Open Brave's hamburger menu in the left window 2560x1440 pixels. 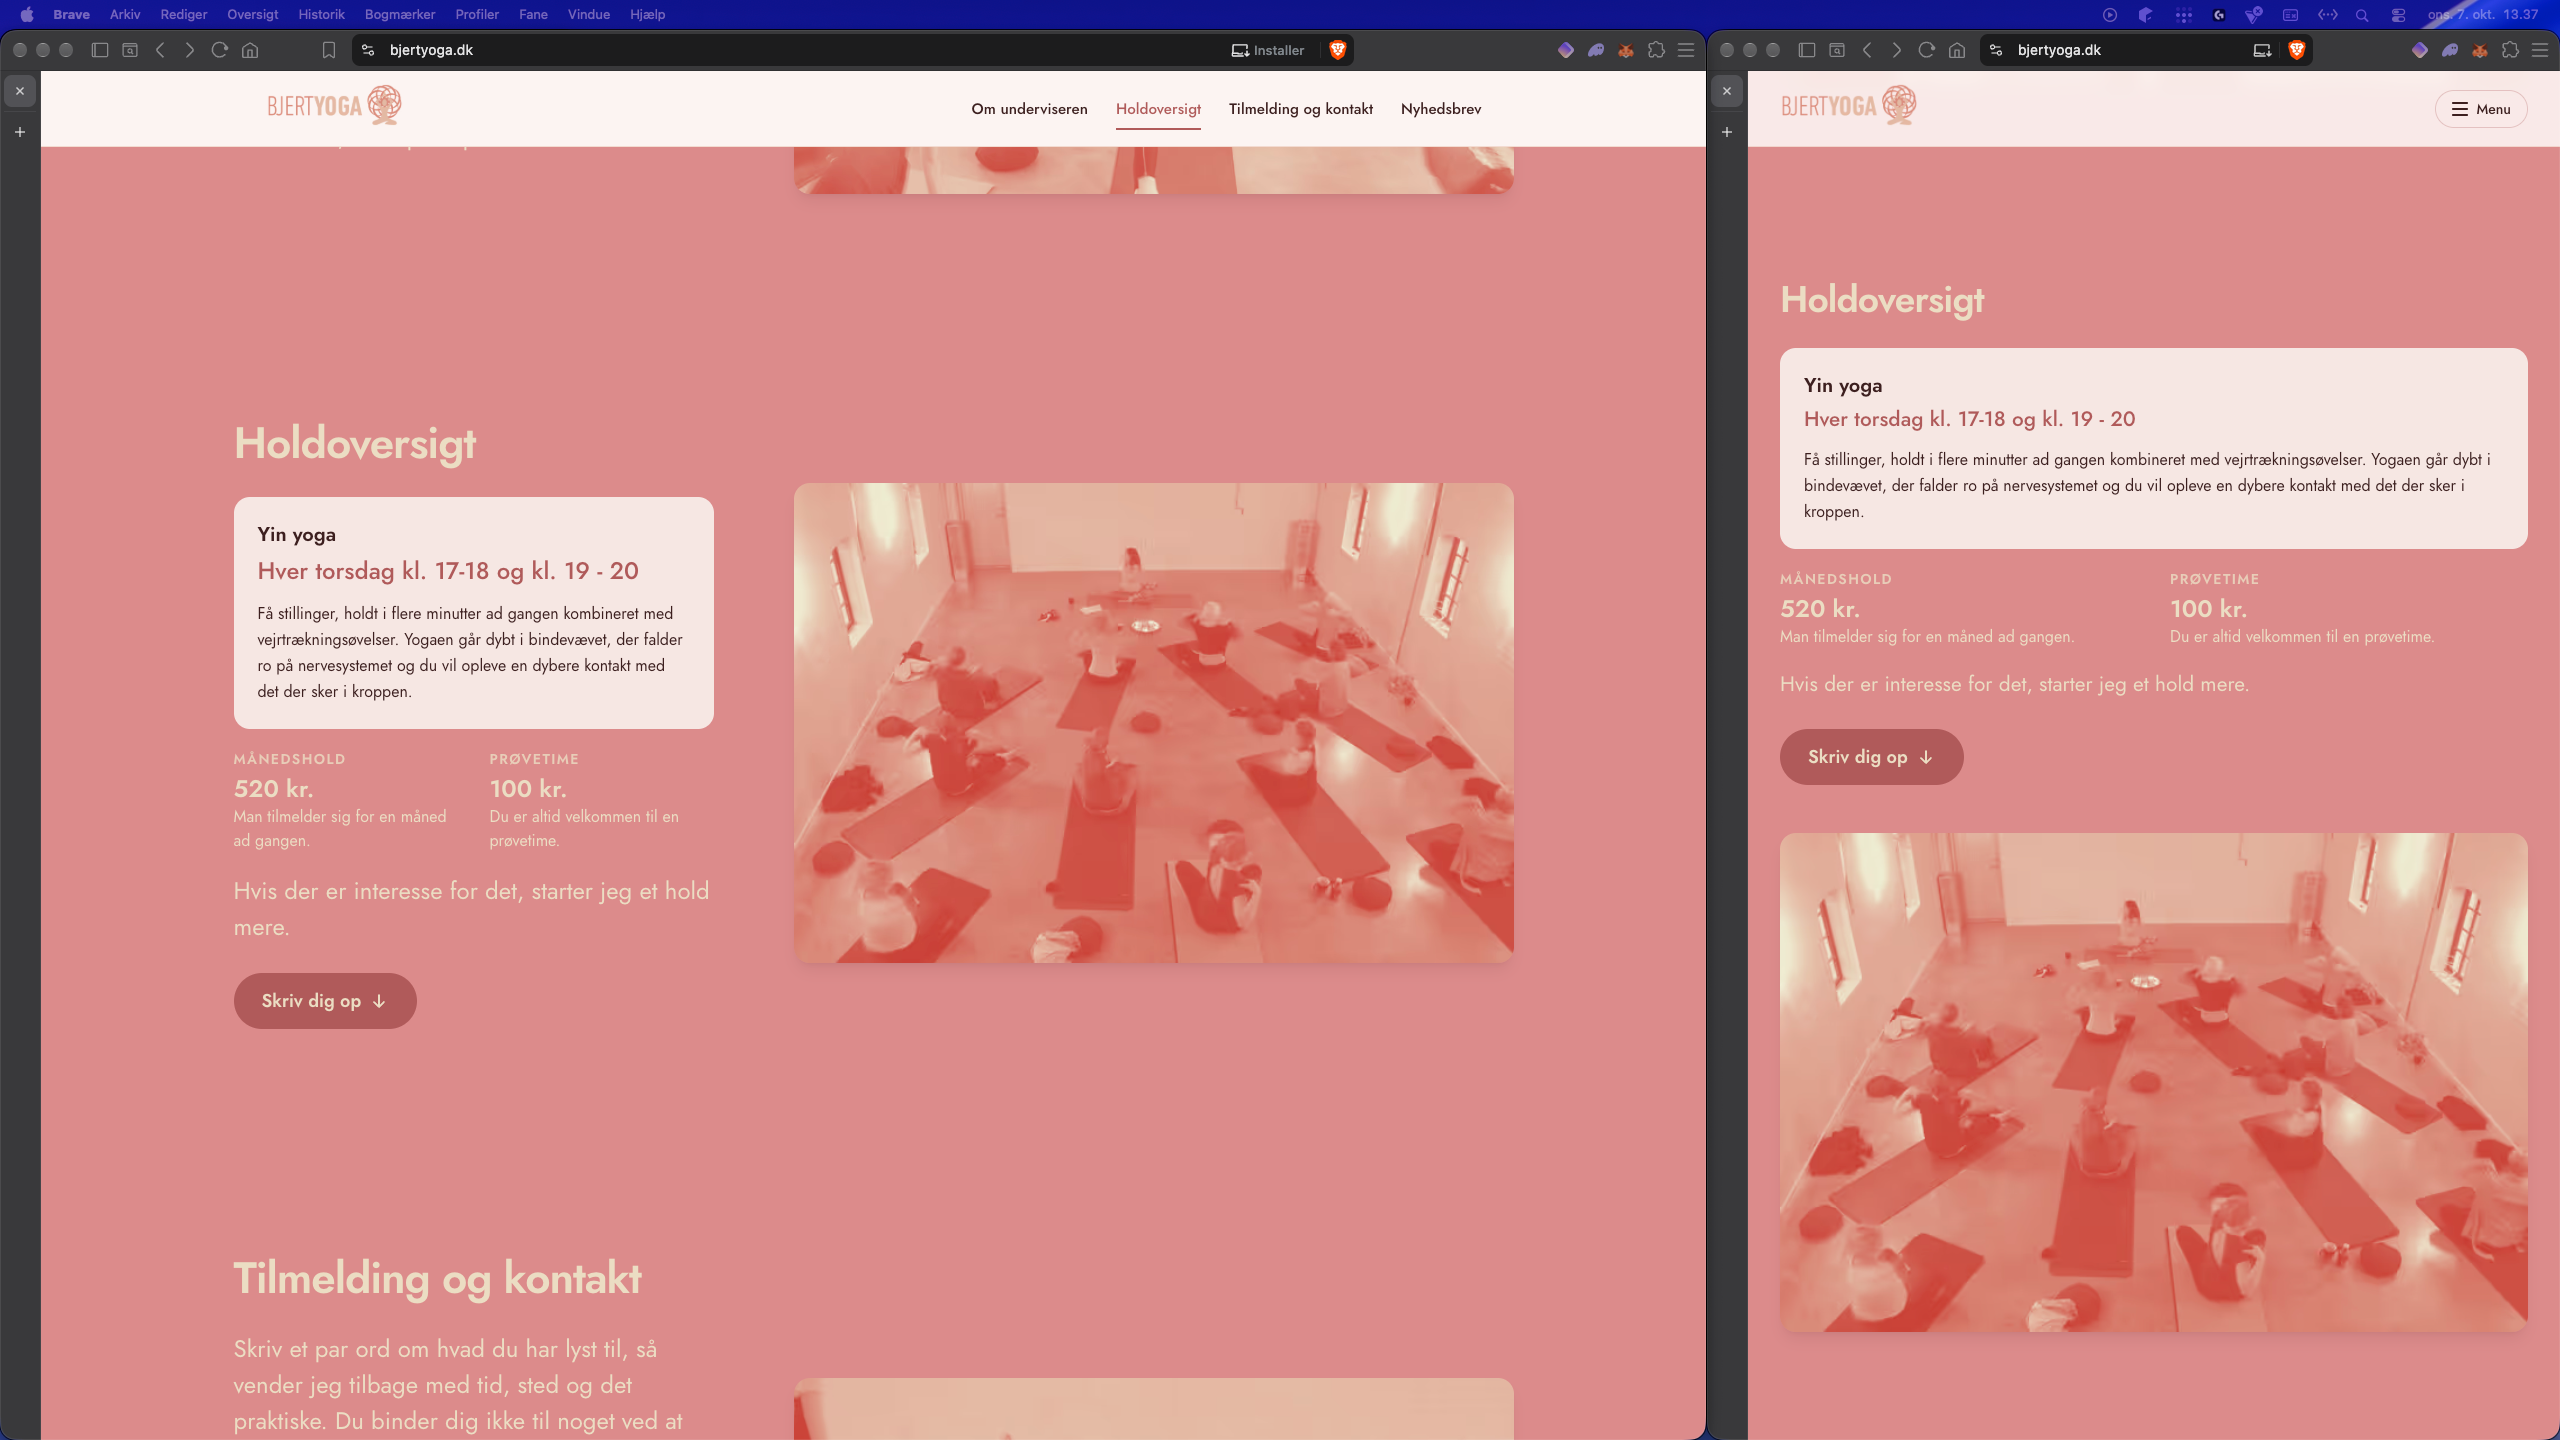click(1686, 50)
